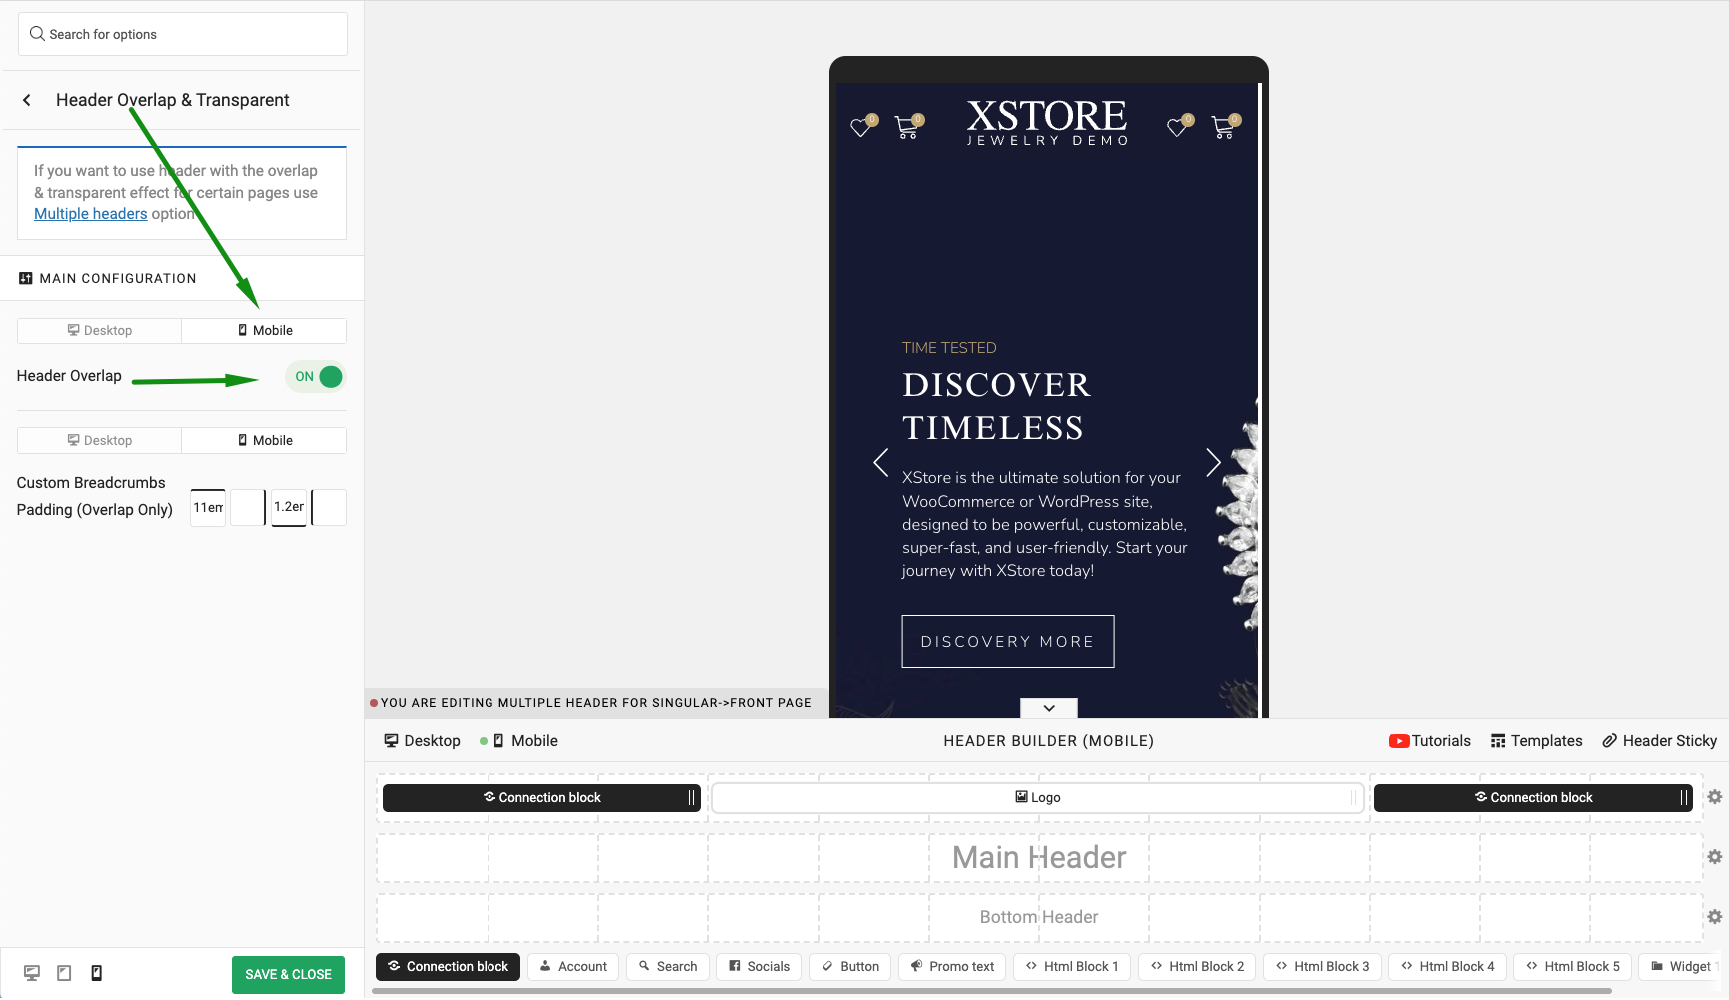Viewport: 1729px width, 1000px height.
Task: Expand the Main Configuration section
Action: (182, 278)
